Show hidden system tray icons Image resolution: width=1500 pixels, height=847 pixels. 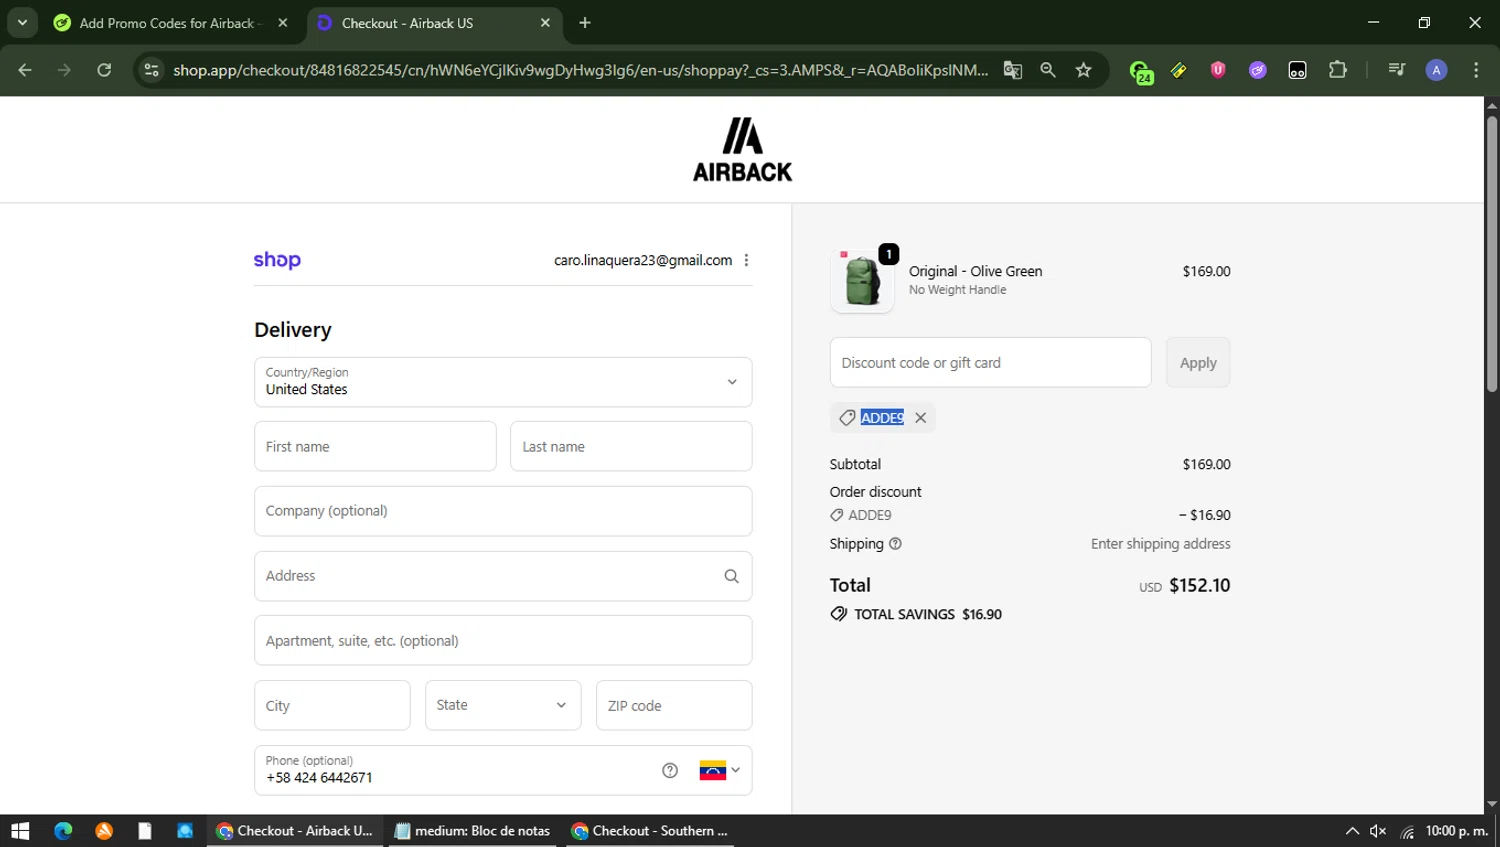(x=1352, y=831)
